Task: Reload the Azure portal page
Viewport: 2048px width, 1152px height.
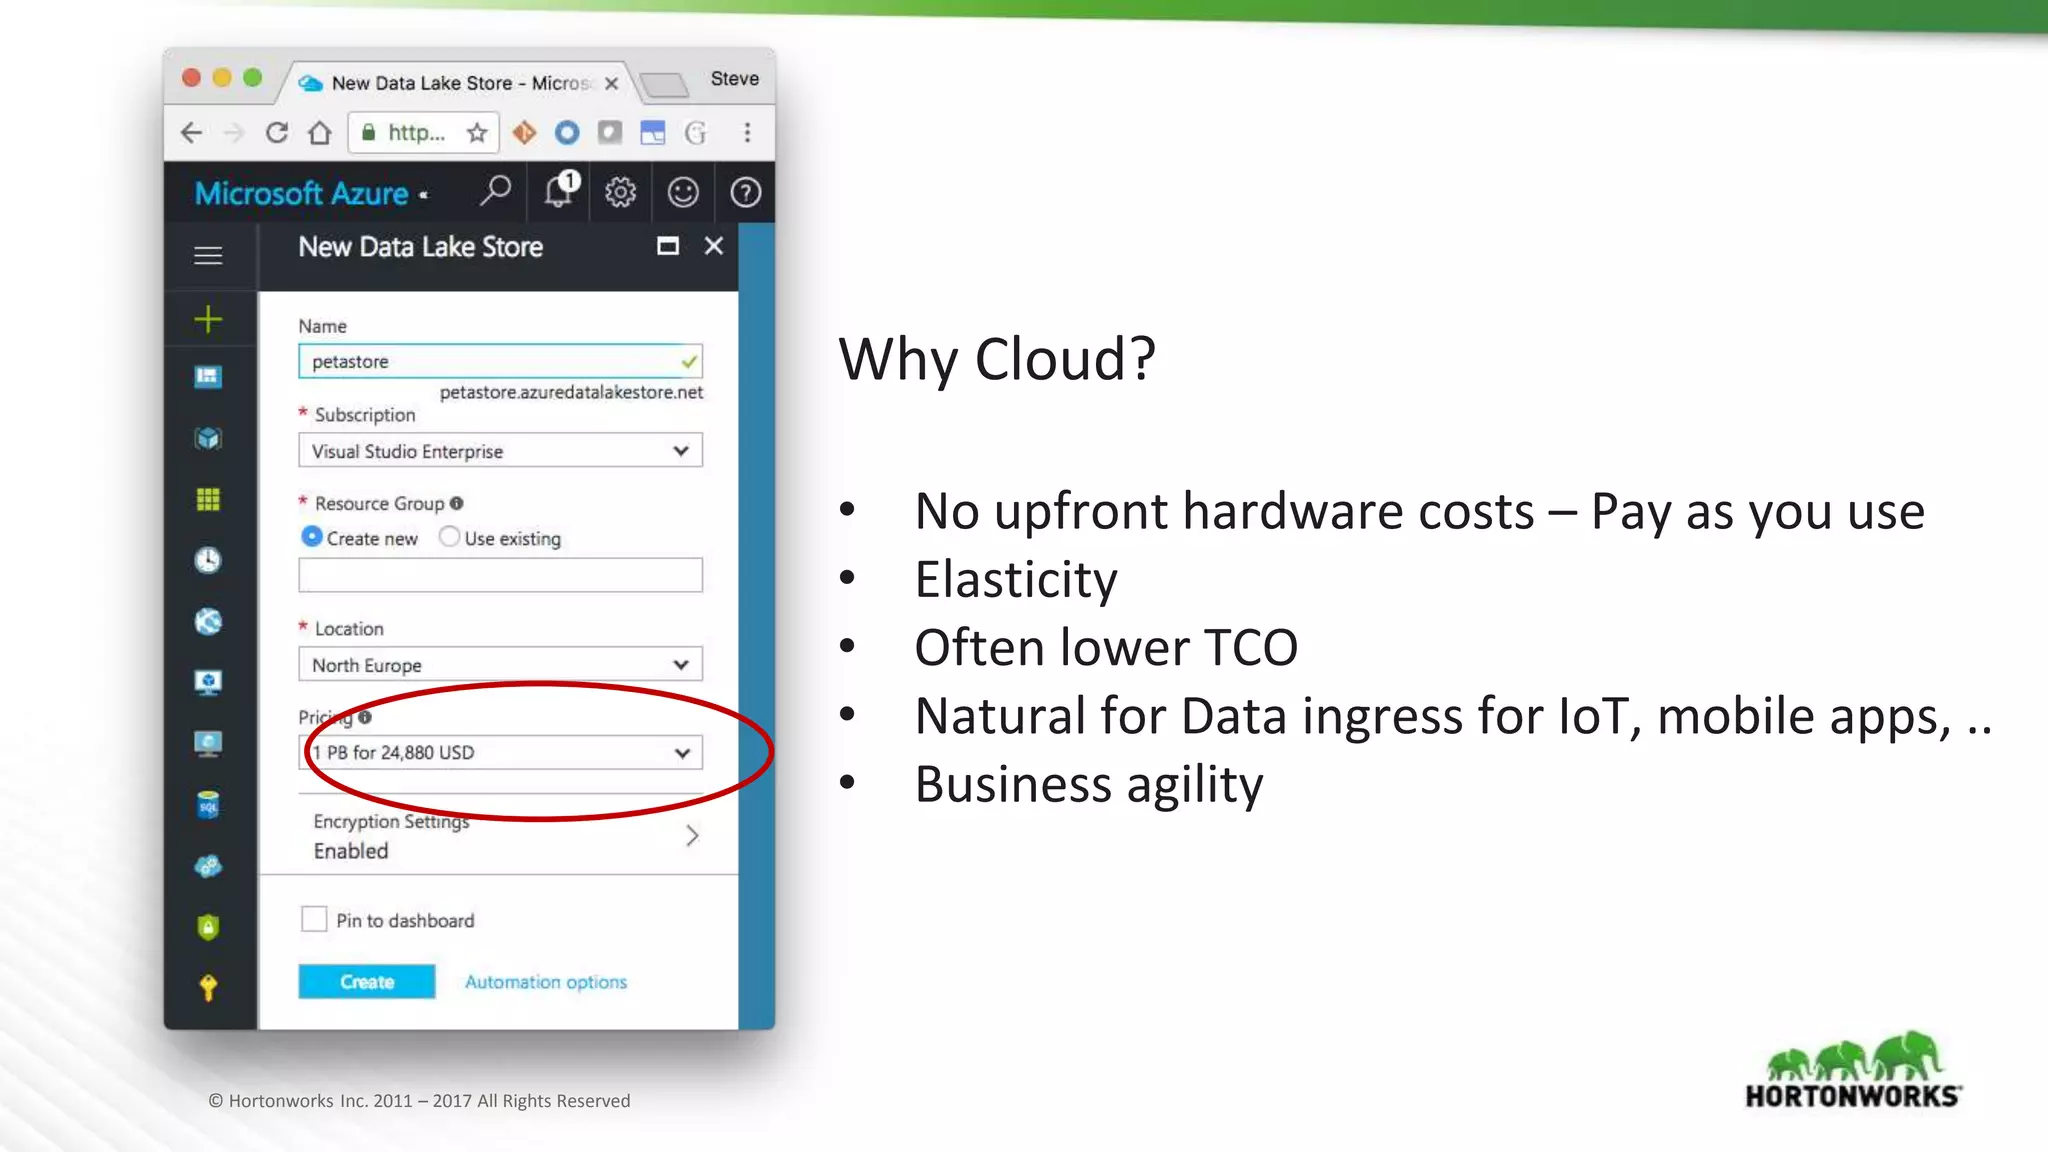Action: 277,132
